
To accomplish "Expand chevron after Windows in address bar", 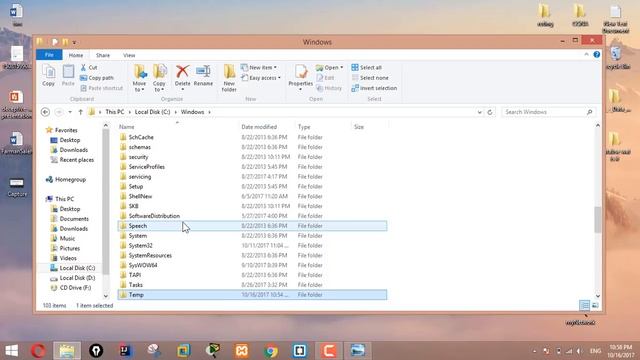I will coord(209,112).
